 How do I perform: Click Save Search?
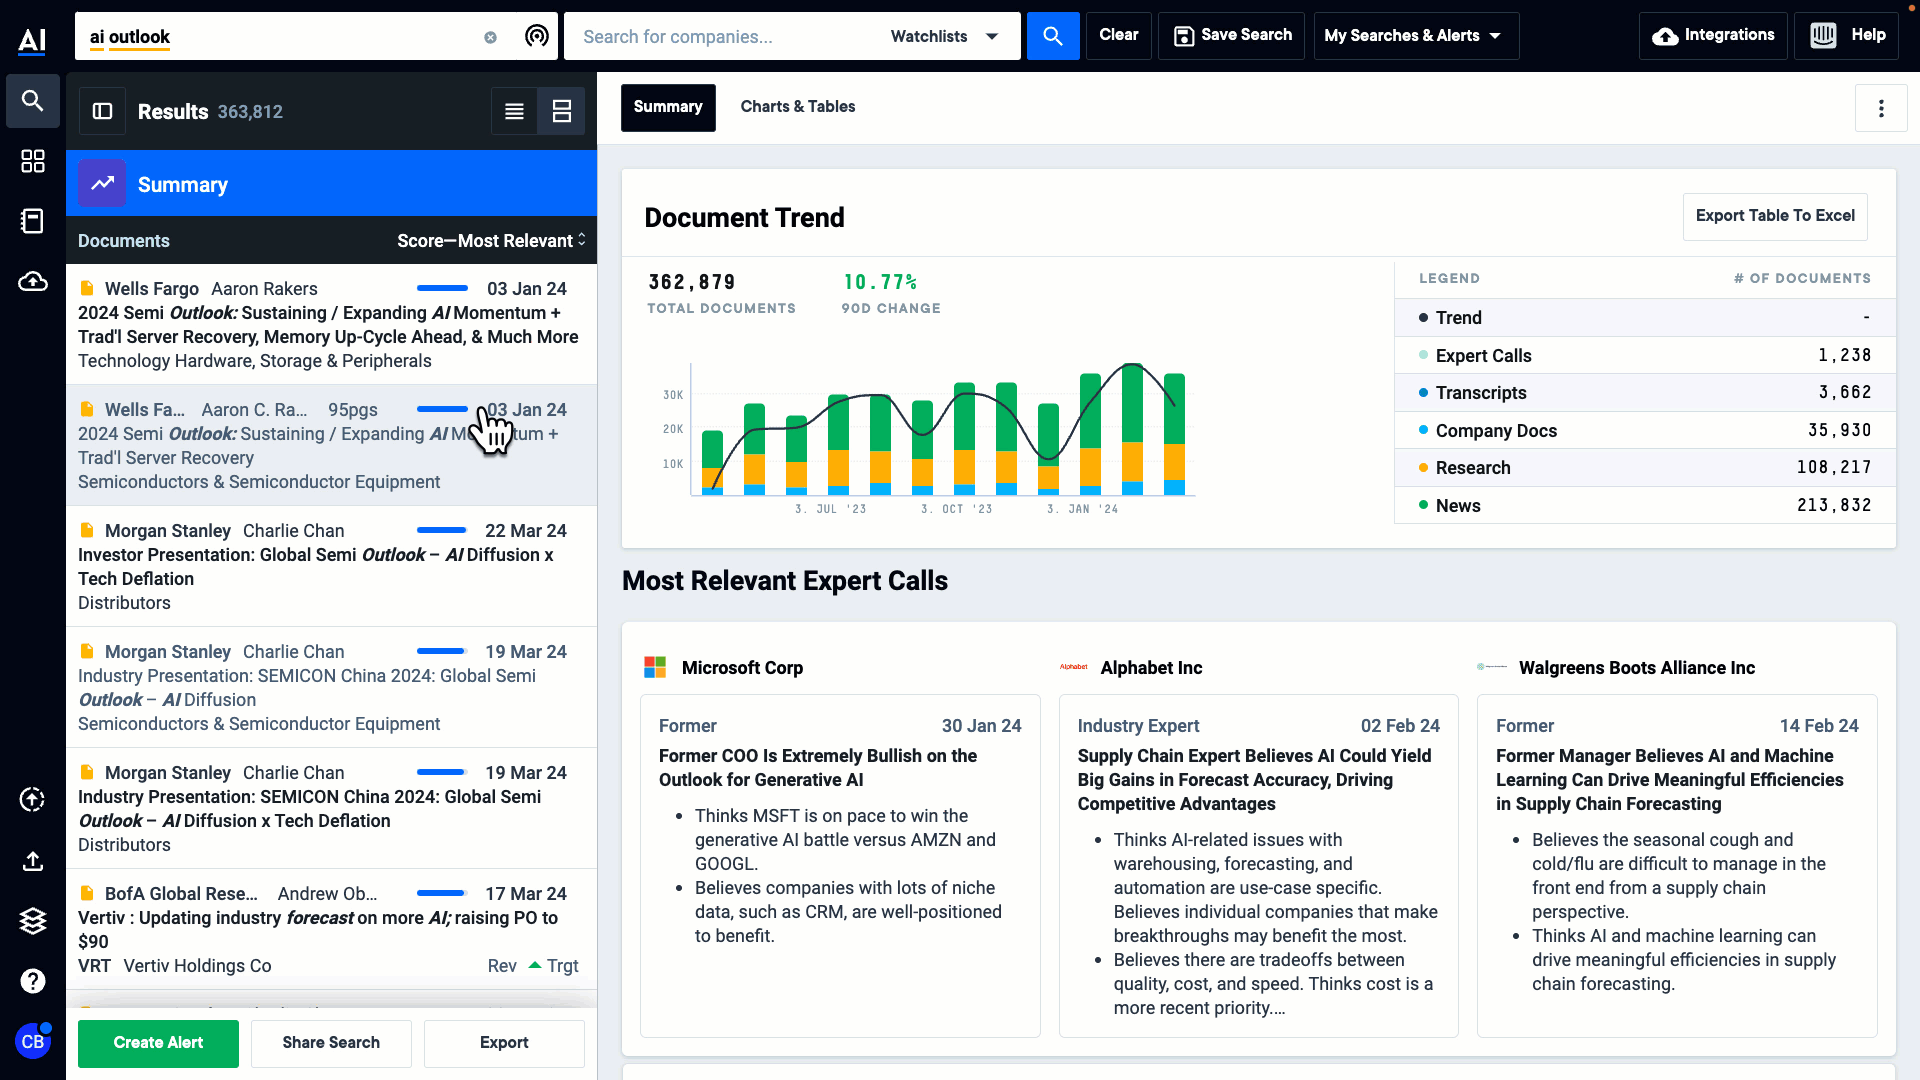click(1232, 36)
